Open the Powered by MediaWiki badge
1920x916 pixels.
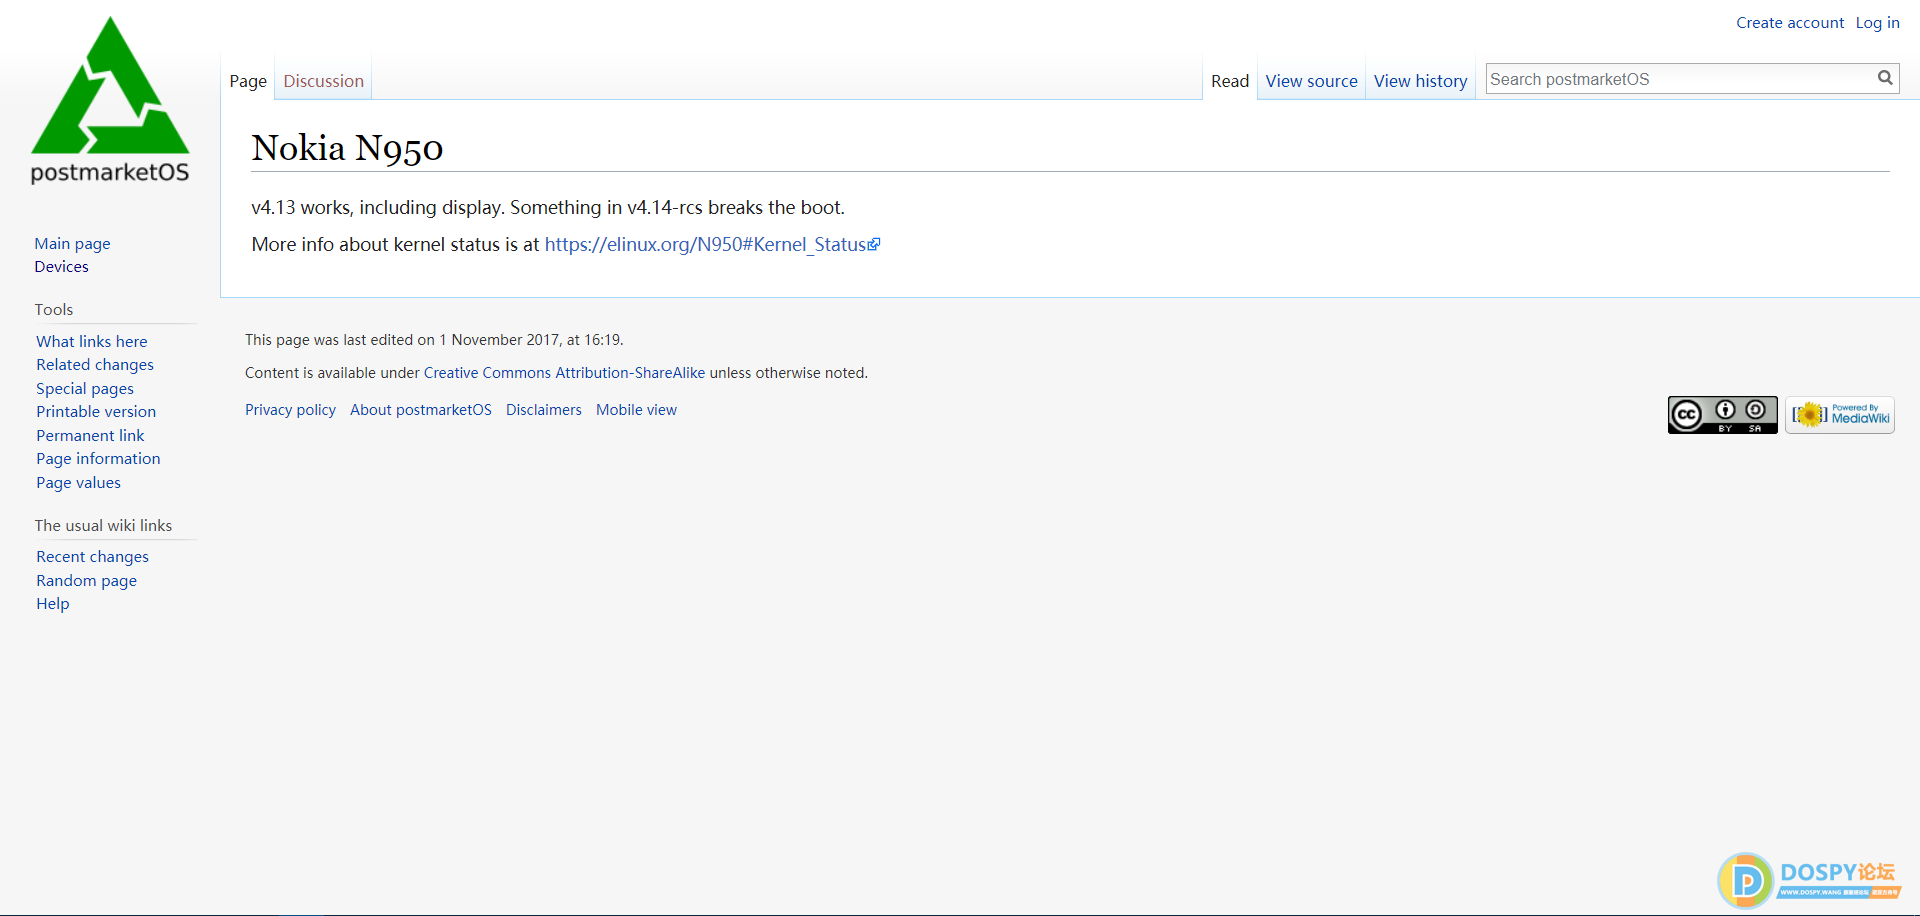[1840, 415]
